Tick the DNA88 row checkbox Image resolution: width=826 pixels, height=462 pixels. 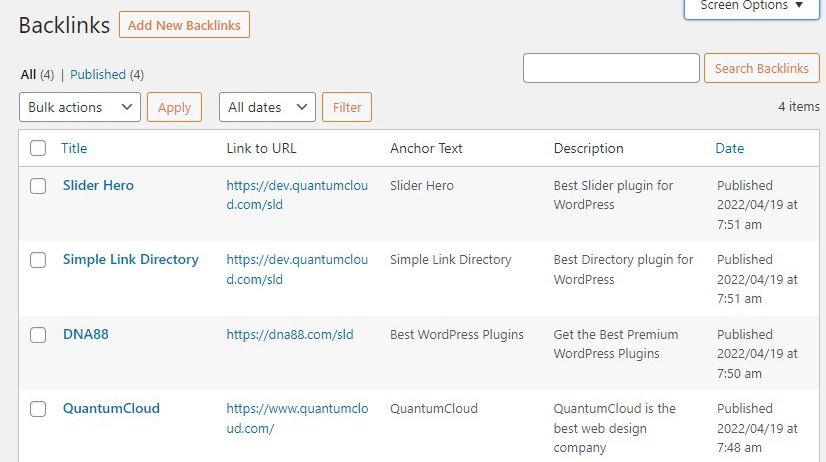(x=38, y=335)
